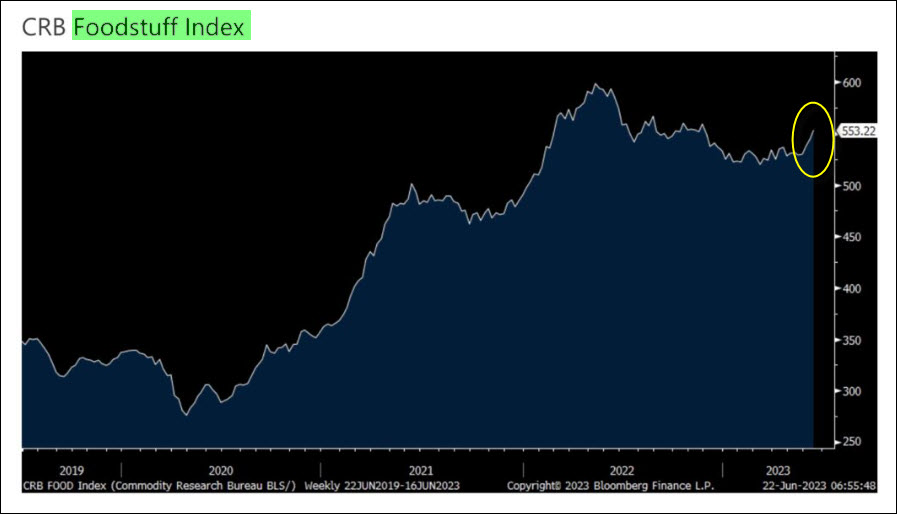The height and width of the screenshot is (514, 897).
Task: Click the 450 y-axis label
Action: pos(852,237)
